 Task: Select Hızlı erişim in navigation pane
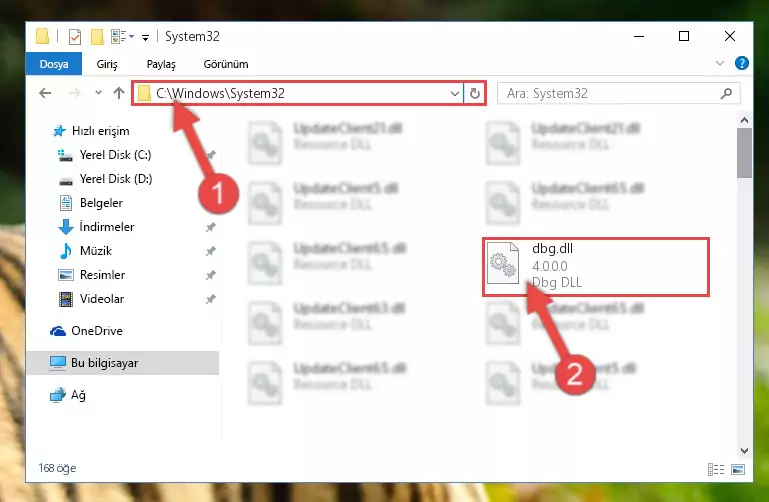(x=101, y=131)
